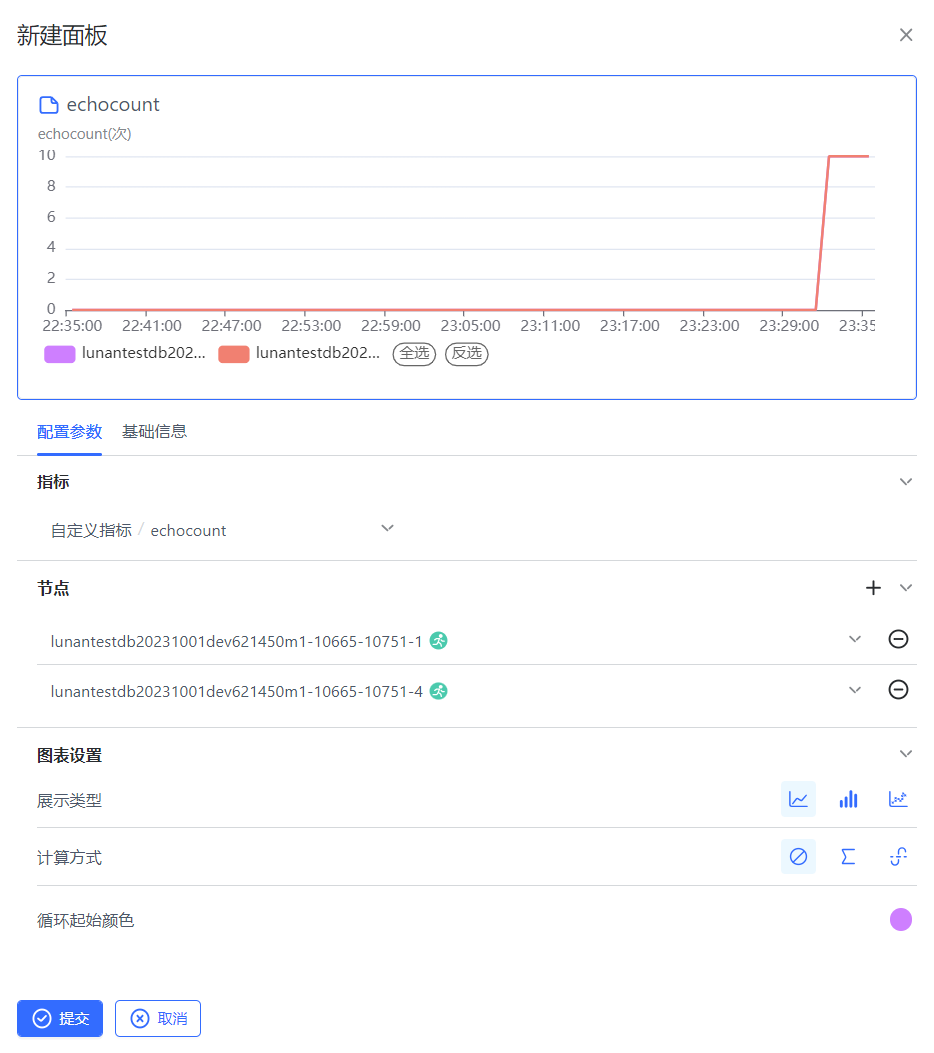Expand dropdown for node 10751-1
This screenshot has width=934, height=1053.
click(854, 639)
